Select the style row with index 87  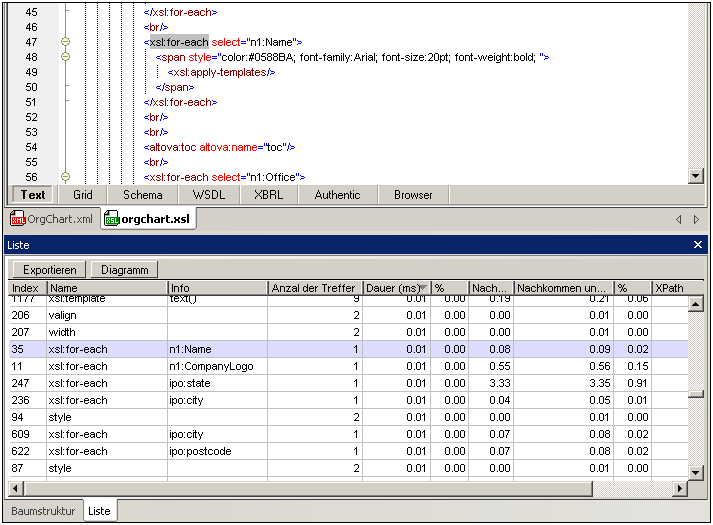[x=348, y=468]
